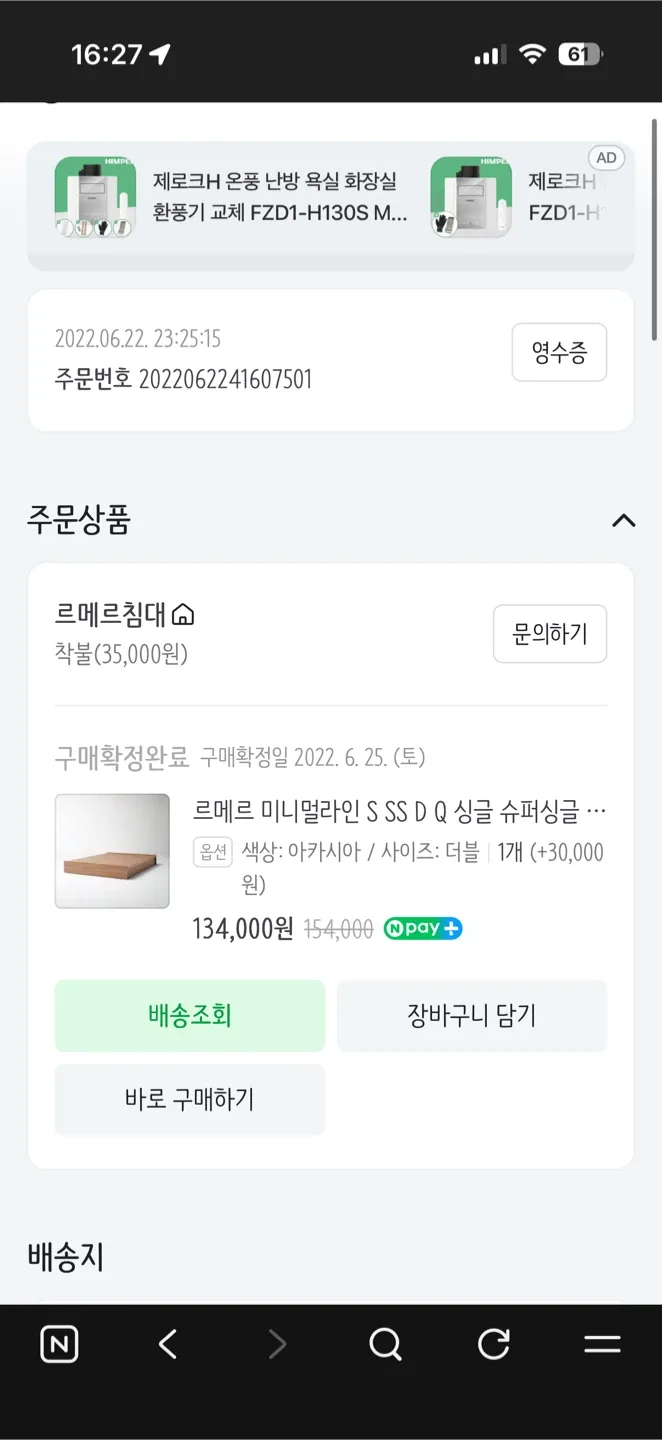Reload the page with refresh icon
The height and width of the screenshot is (1440, 662).
pos(494,1344)
